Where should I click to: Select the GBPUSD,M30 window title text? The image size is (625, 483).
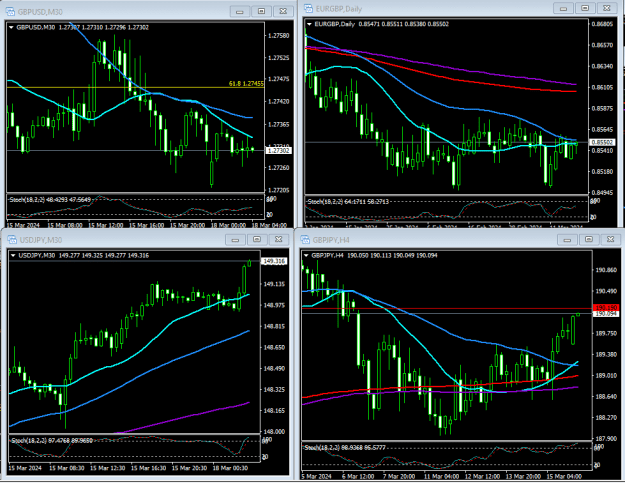tap(40, 12)
